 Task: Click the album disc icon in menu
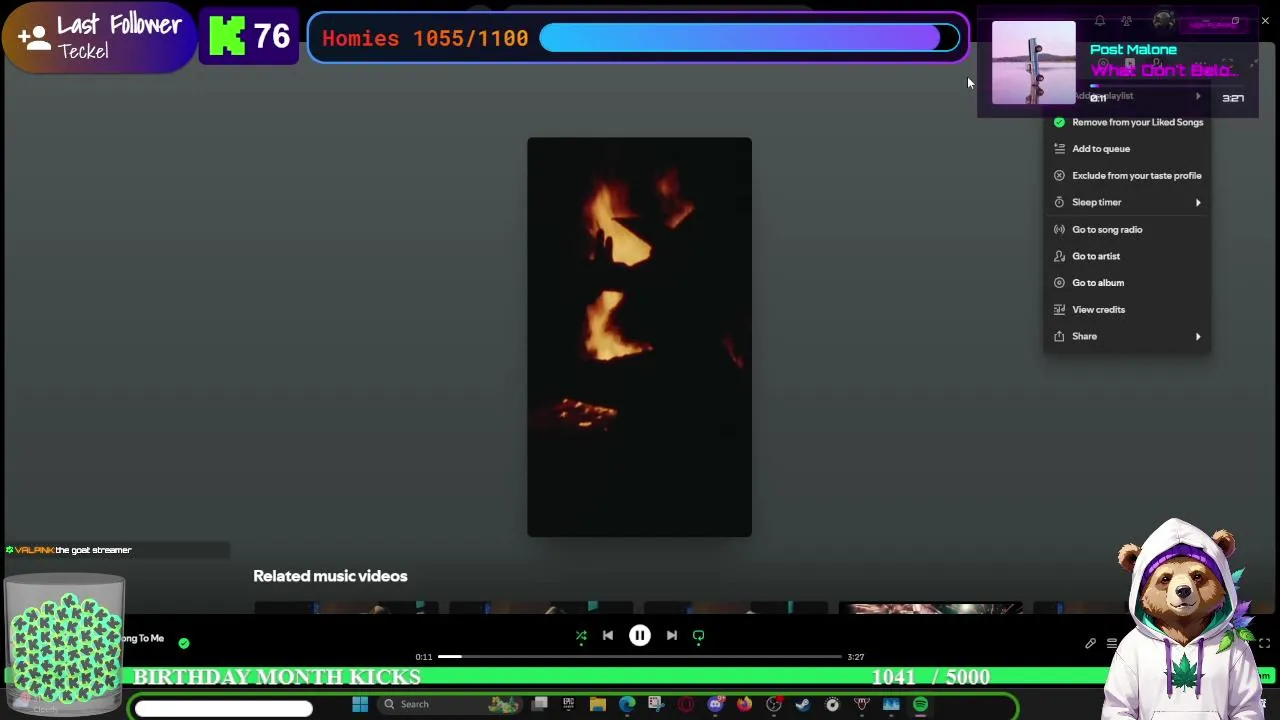pyautogui.click(x=1059, y=283)
